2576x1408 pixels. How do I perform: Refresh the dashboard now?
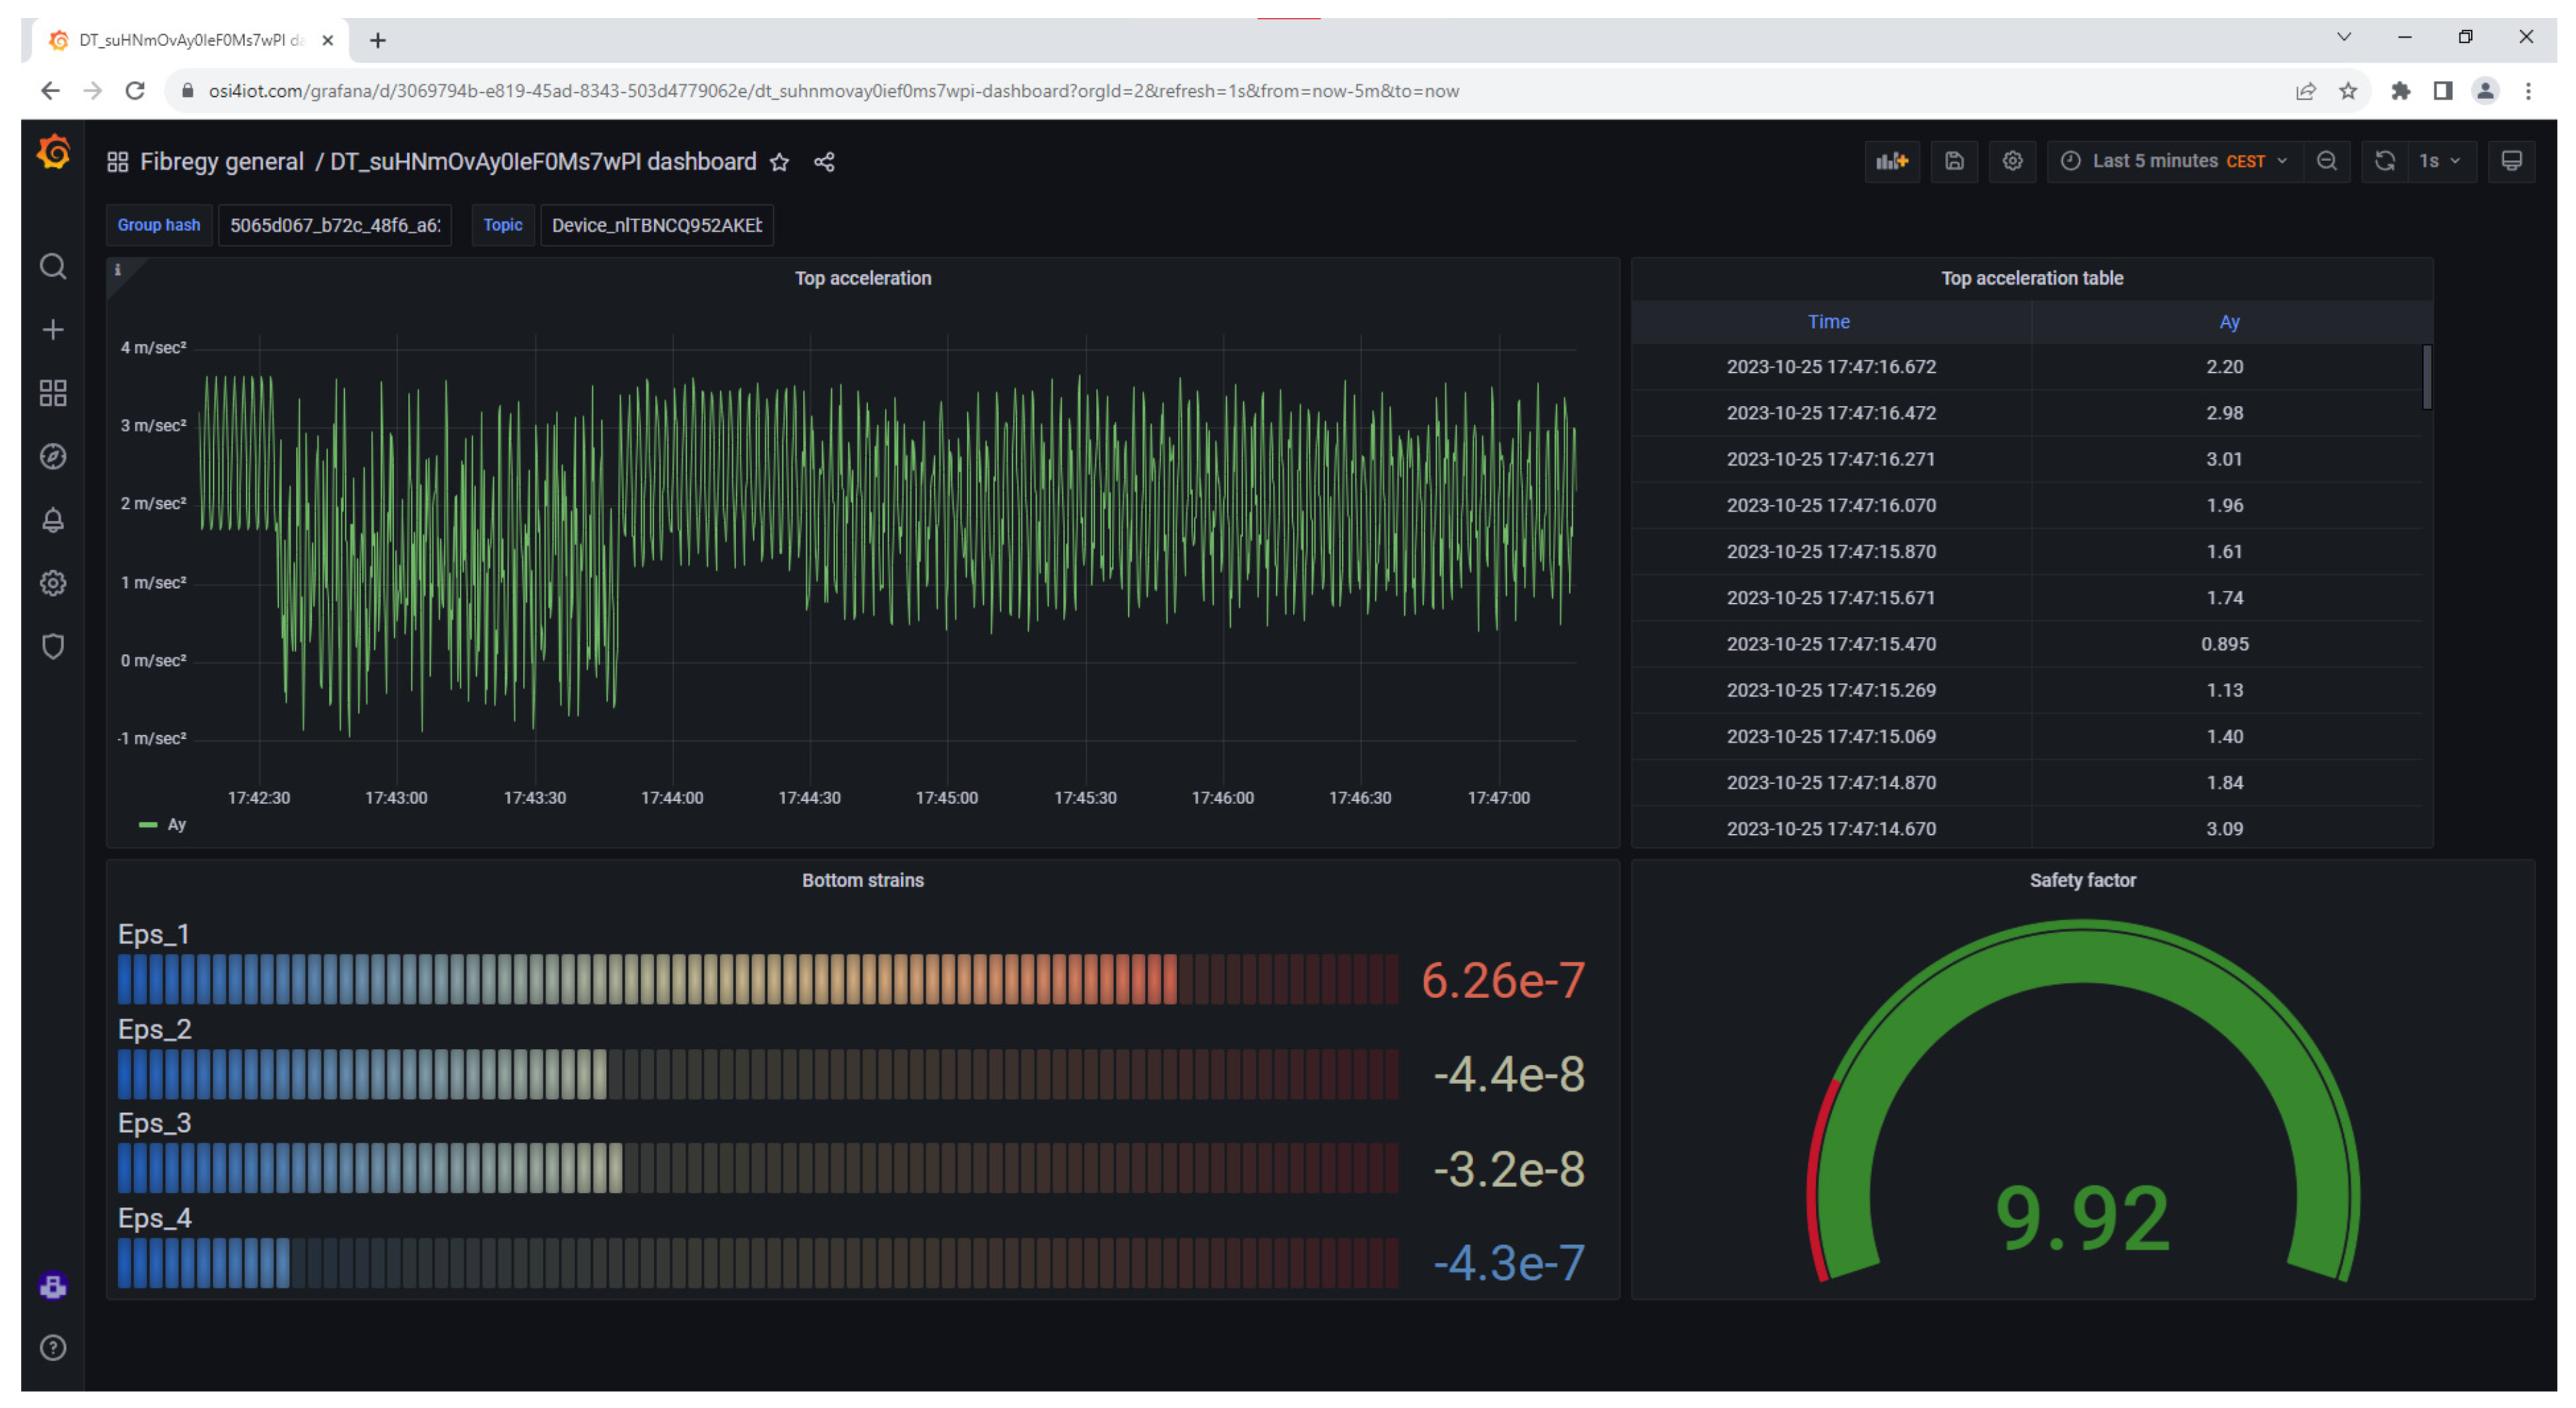[x=2384, y=161]
